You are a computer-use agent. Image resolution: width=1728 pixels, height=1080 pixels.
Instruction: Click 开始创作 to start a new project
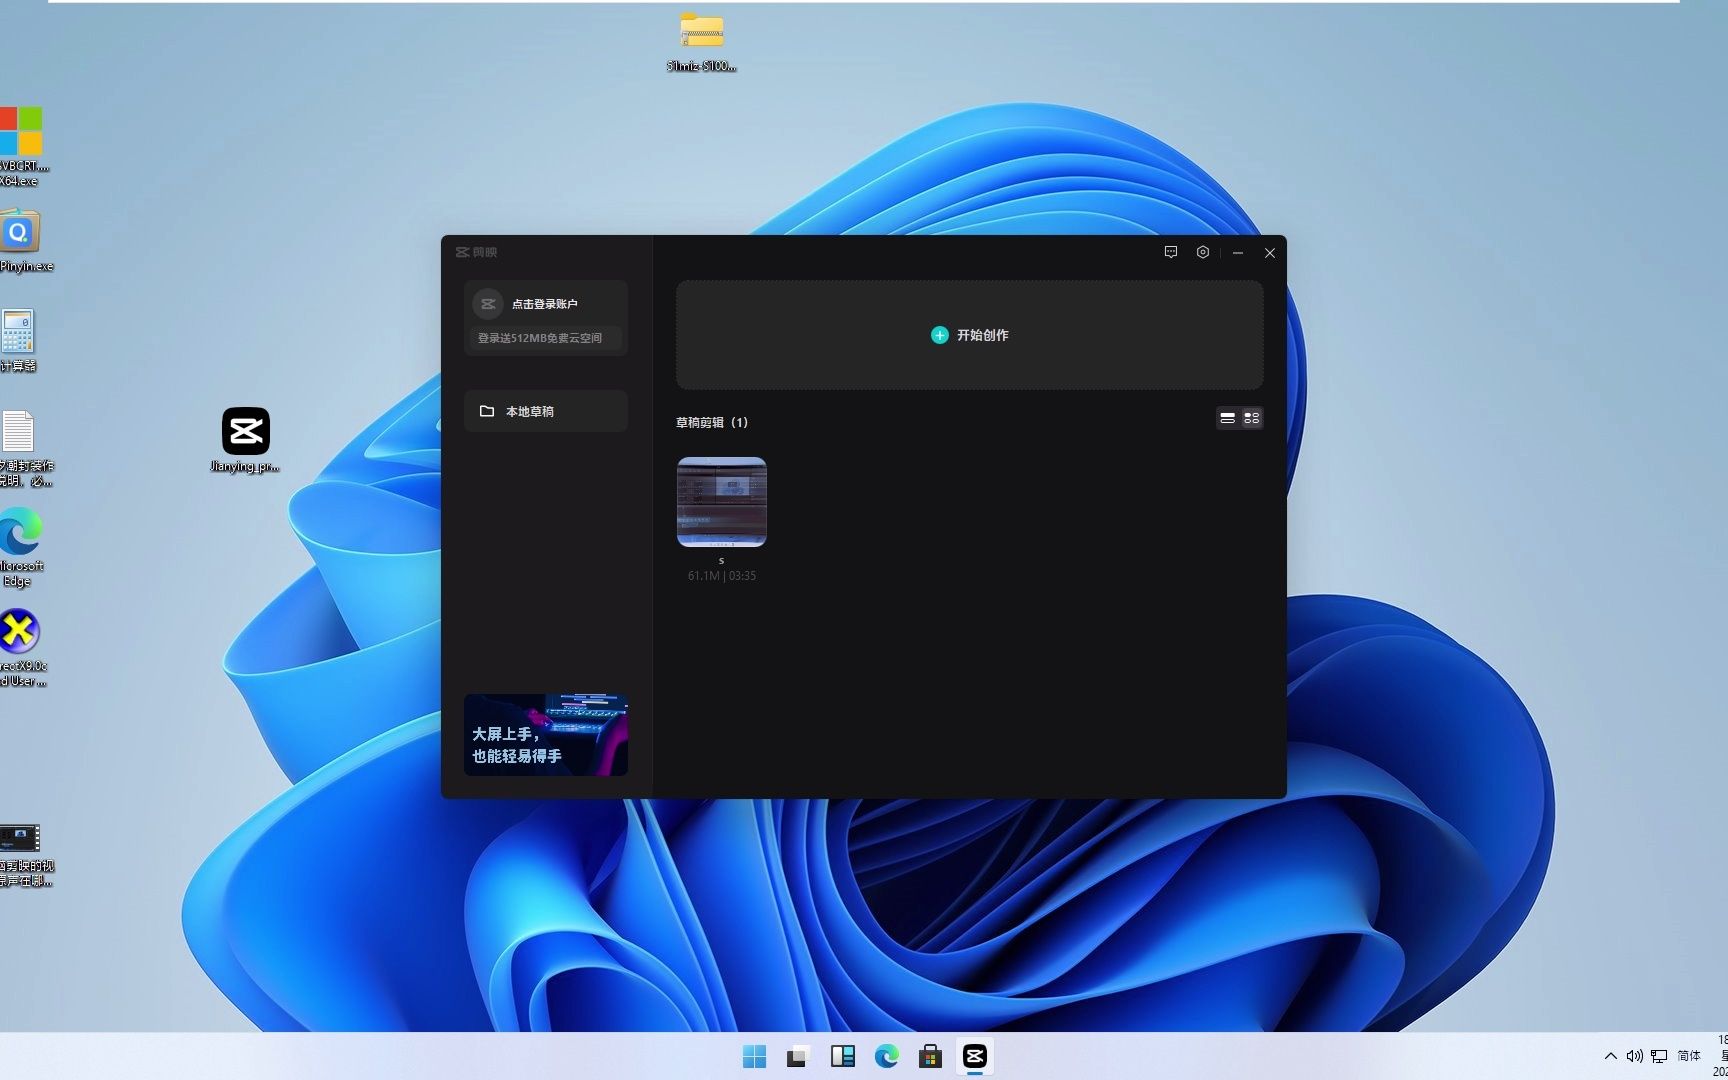tap(969, 335)
